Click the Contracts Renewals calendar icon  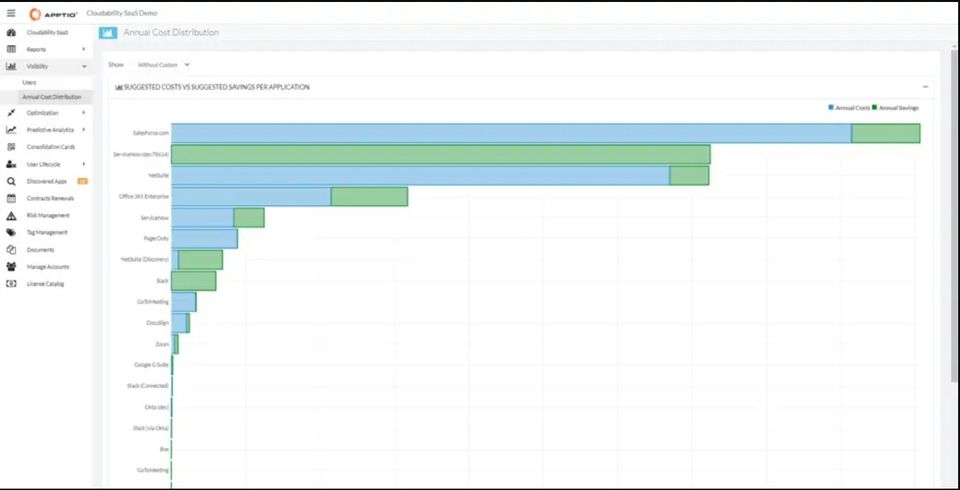[11, 198]
